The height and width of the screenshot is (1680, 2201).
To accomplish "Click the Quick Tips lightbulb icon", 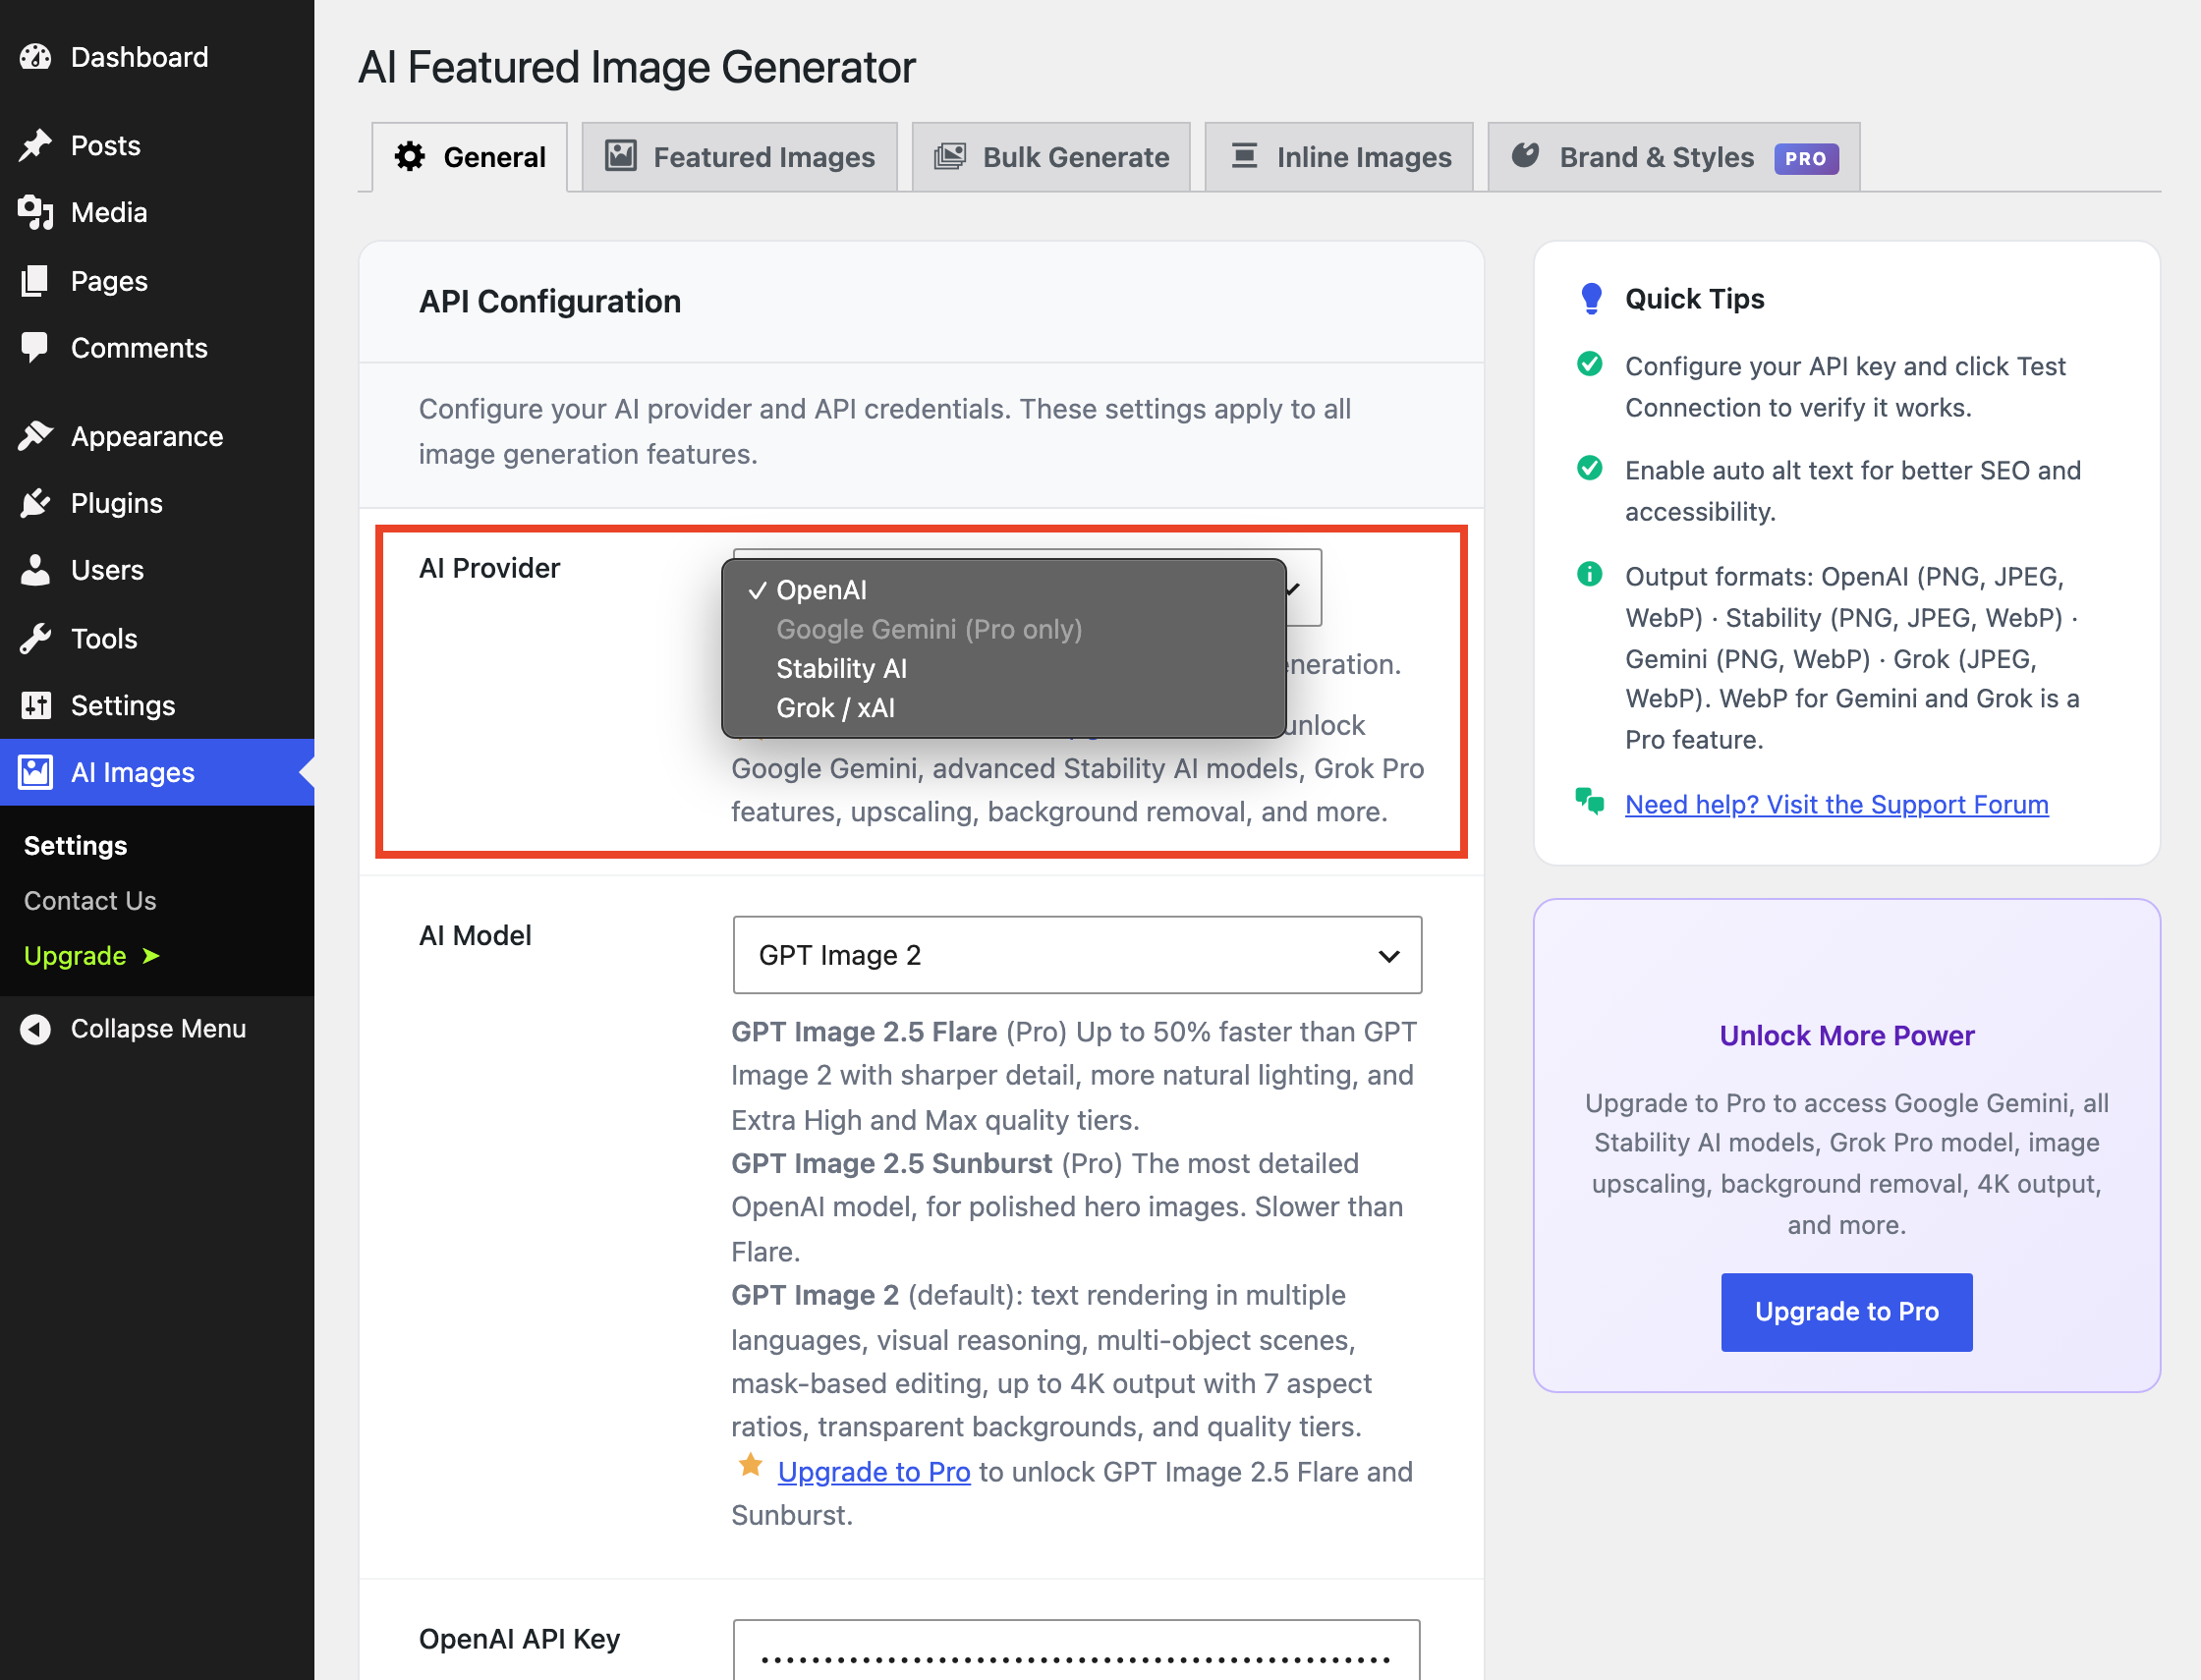I will (1591, 298).
